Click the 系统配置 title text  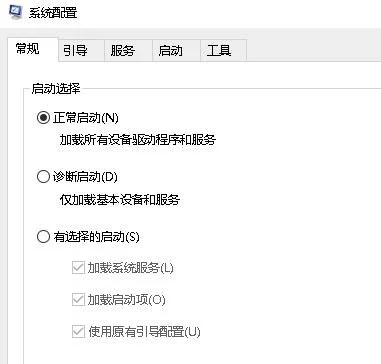(x=53, y=13)
